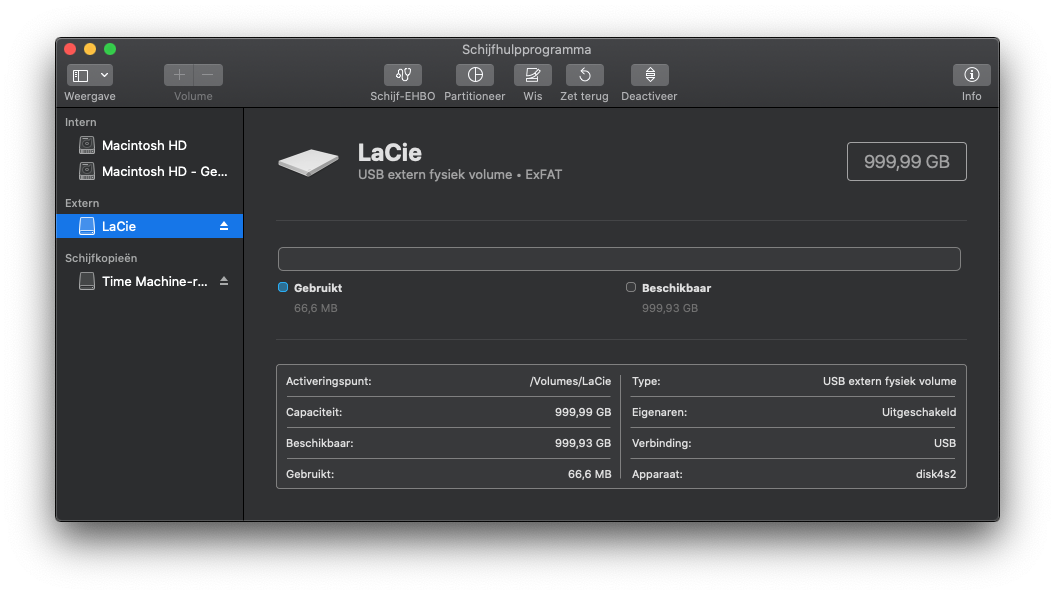The height and width of the screenshot is (595, 1055).
Task: Click the Macintosh HD disk icon
Action: click(x=87, y=145)
